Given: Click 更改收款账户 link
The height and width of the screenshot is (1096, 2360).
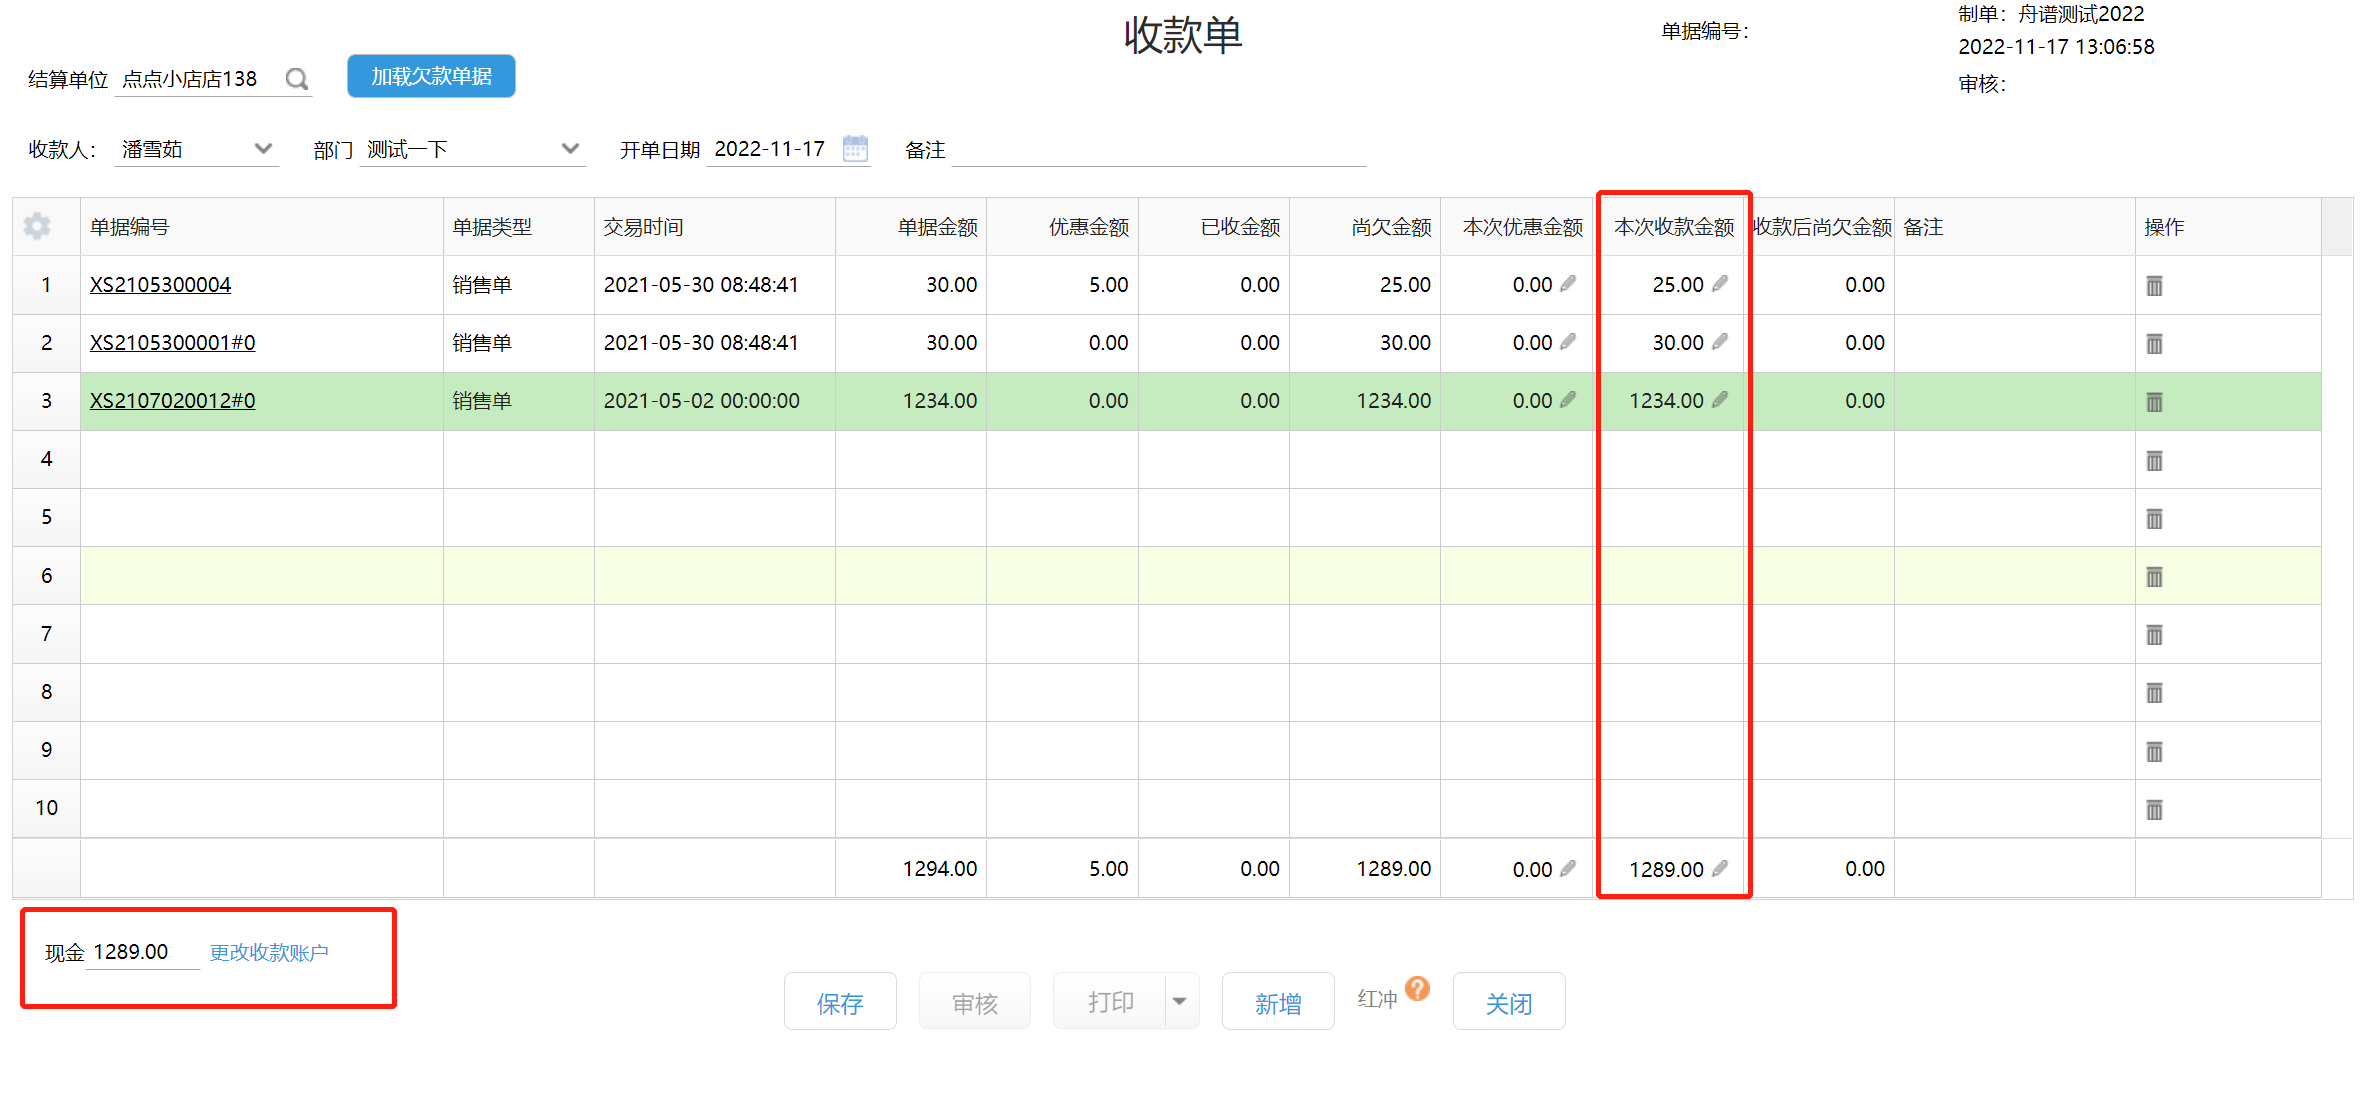Looking at the screenshot, I should tap(269, 953).
